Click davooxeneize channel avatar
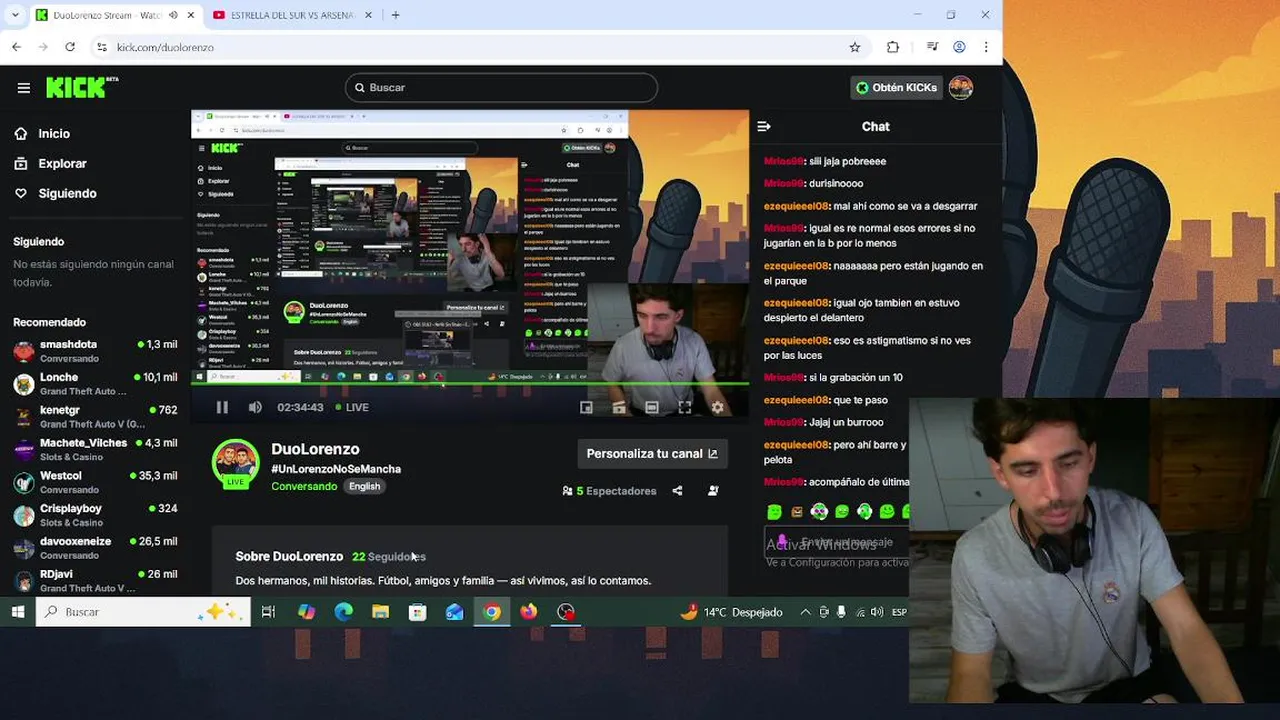This screenshot has width=1280, height=720. (x=24, y=548)
